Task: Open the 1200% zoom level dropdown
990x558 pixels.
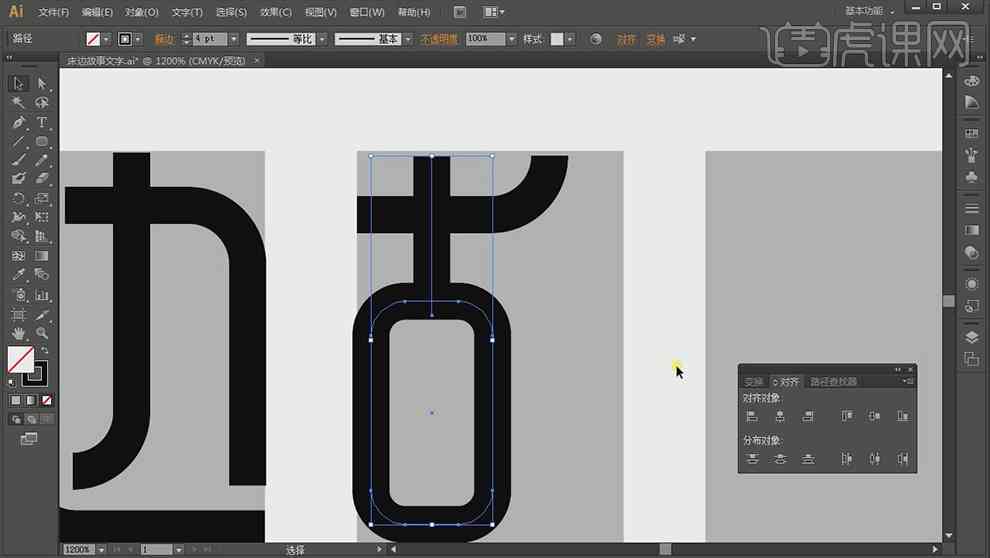Action: [101, 550]
